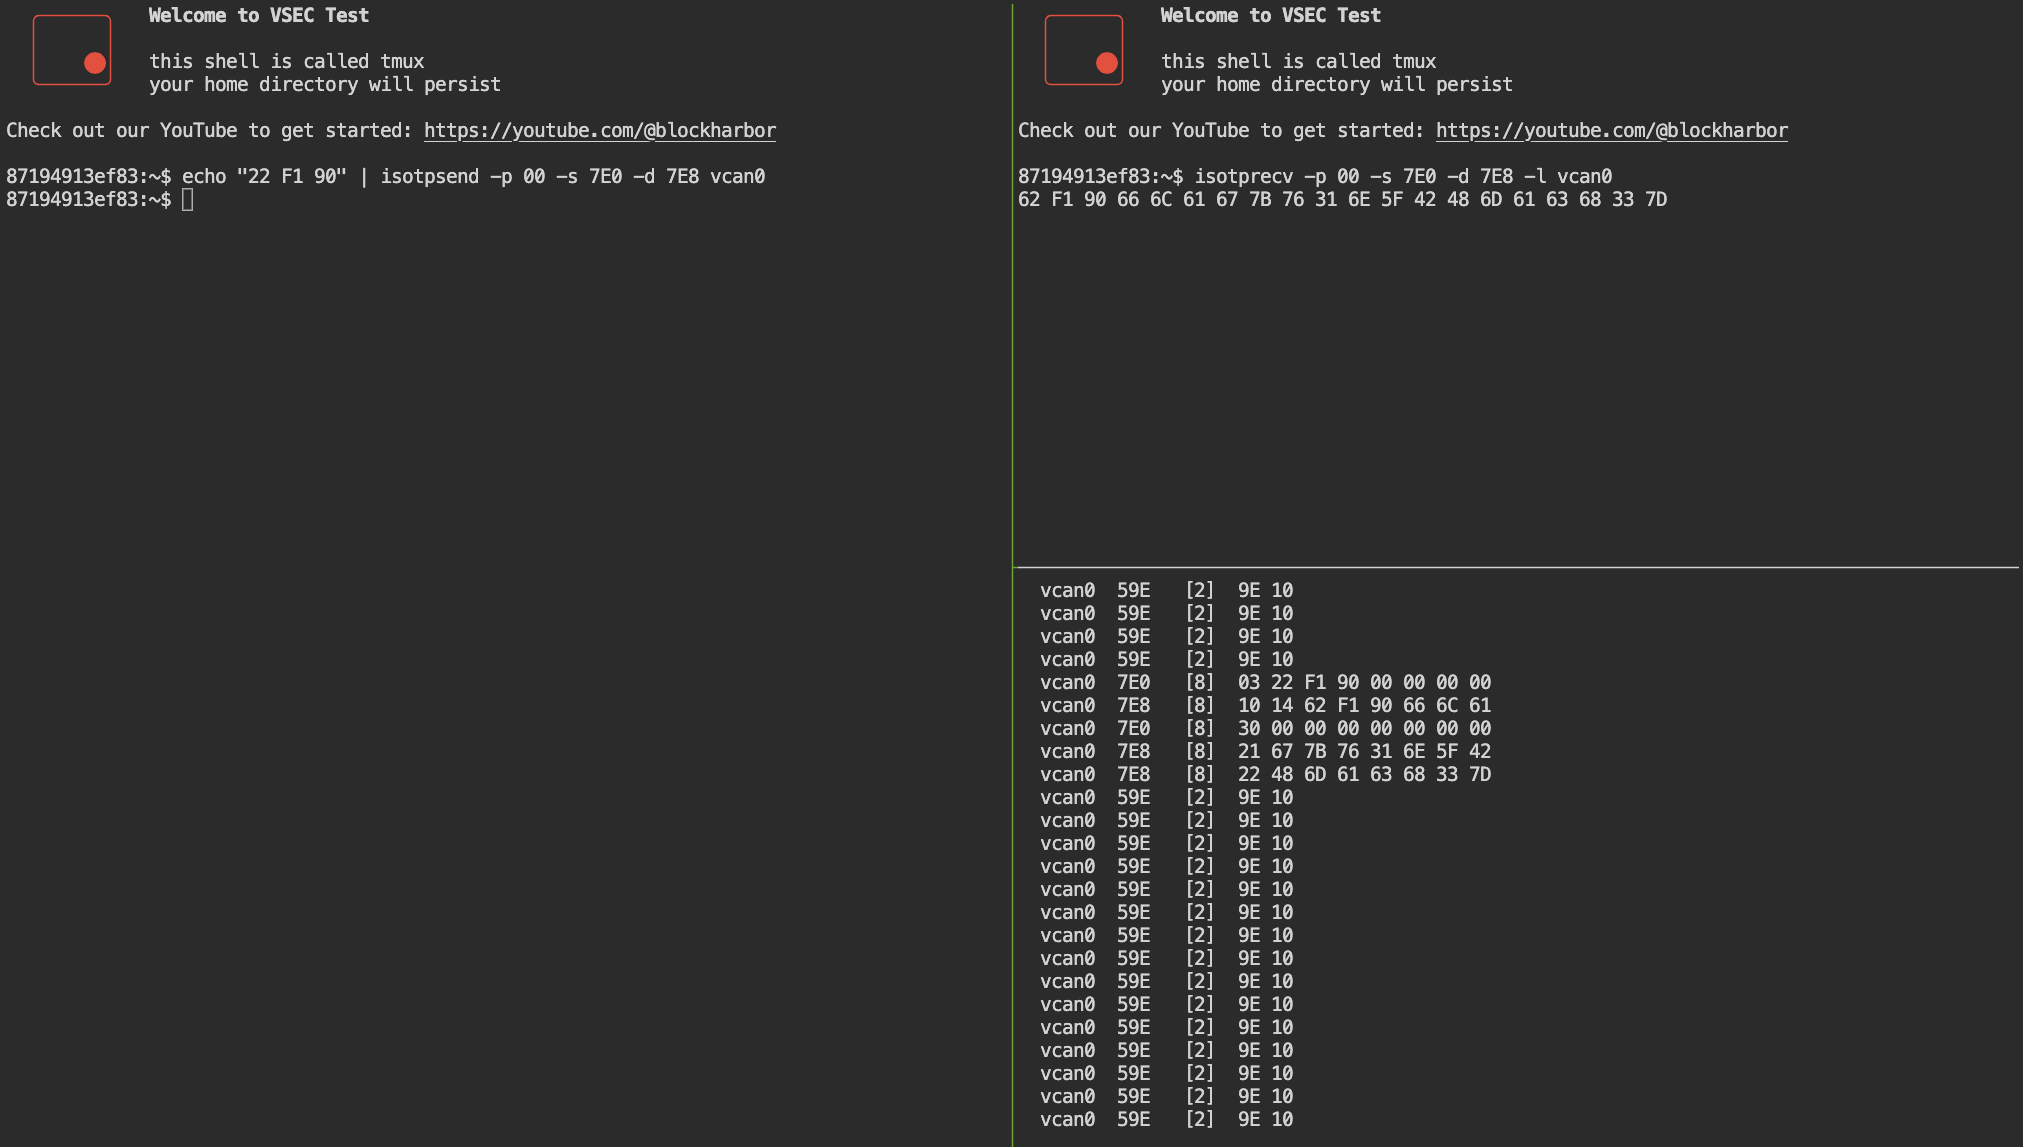This screenshot has height=1147, width=2023.
Task: Click the VSEC logo in the left pane
Action: pos(72,50)
